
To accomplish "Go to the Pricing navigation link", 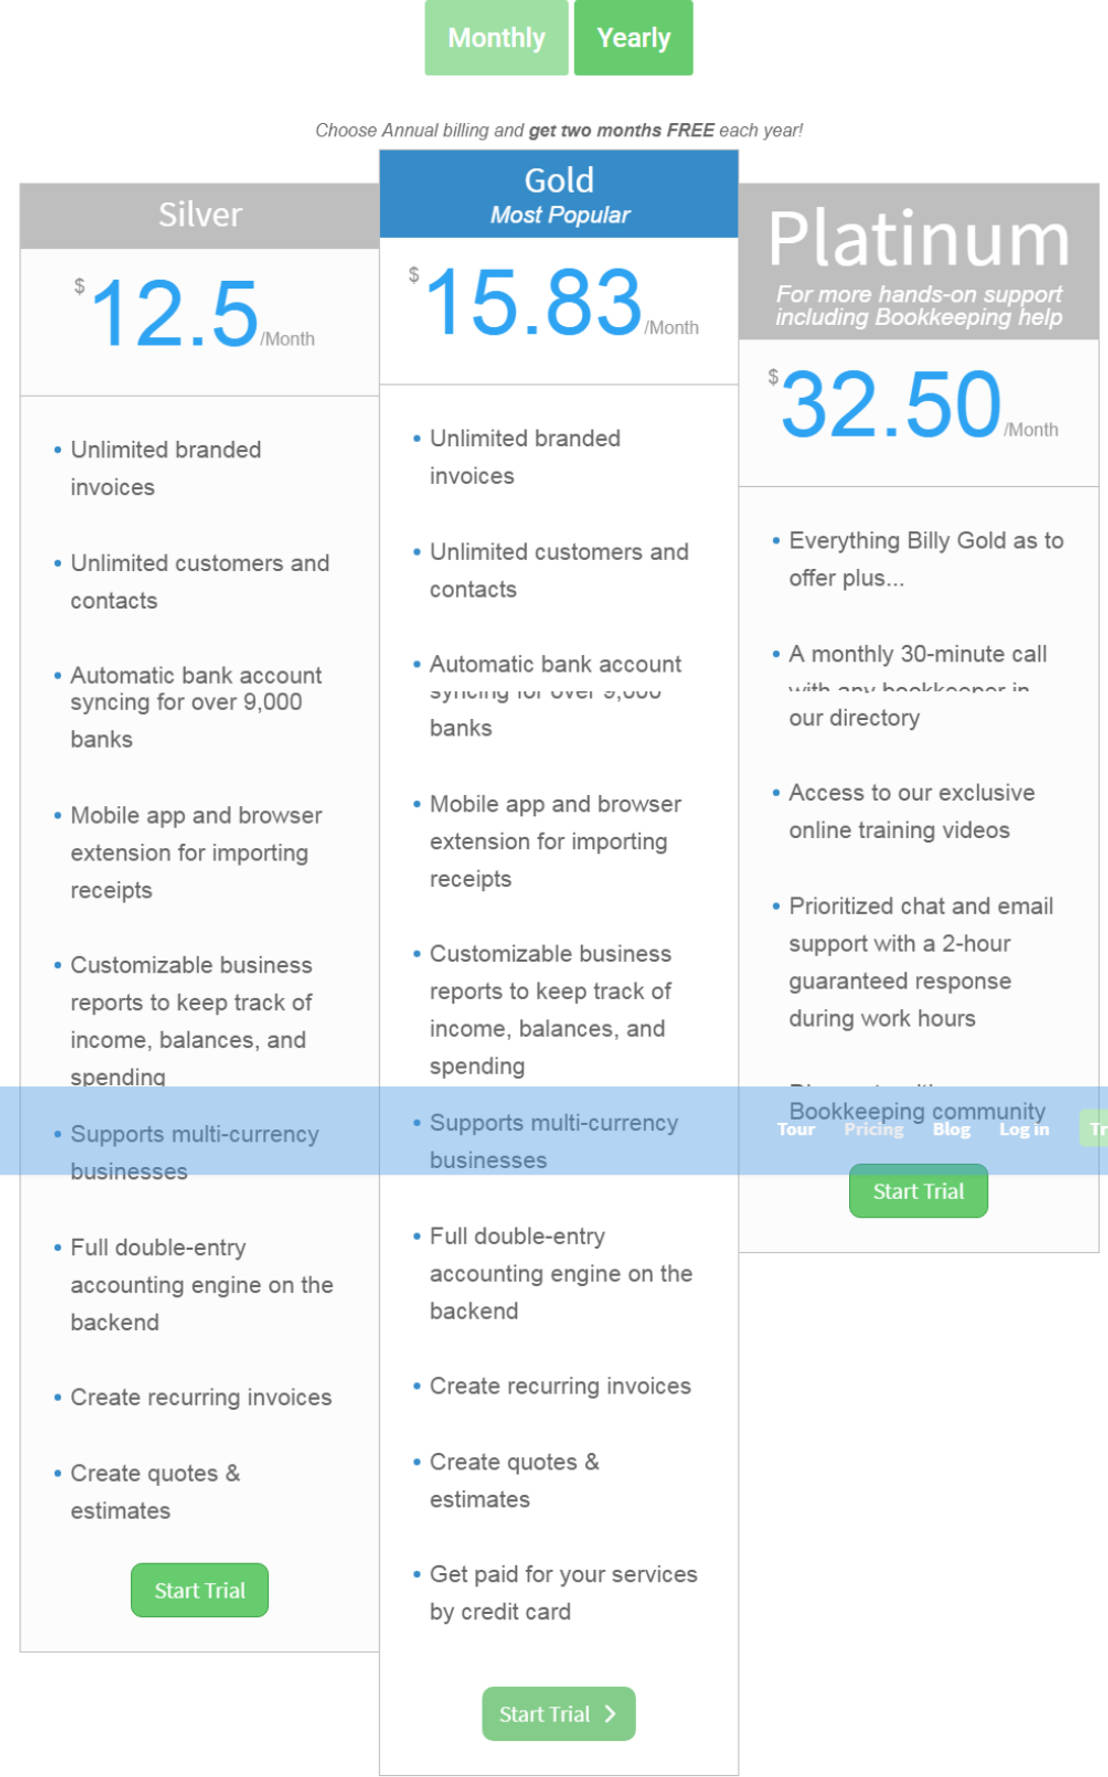I will (873, 1129).
